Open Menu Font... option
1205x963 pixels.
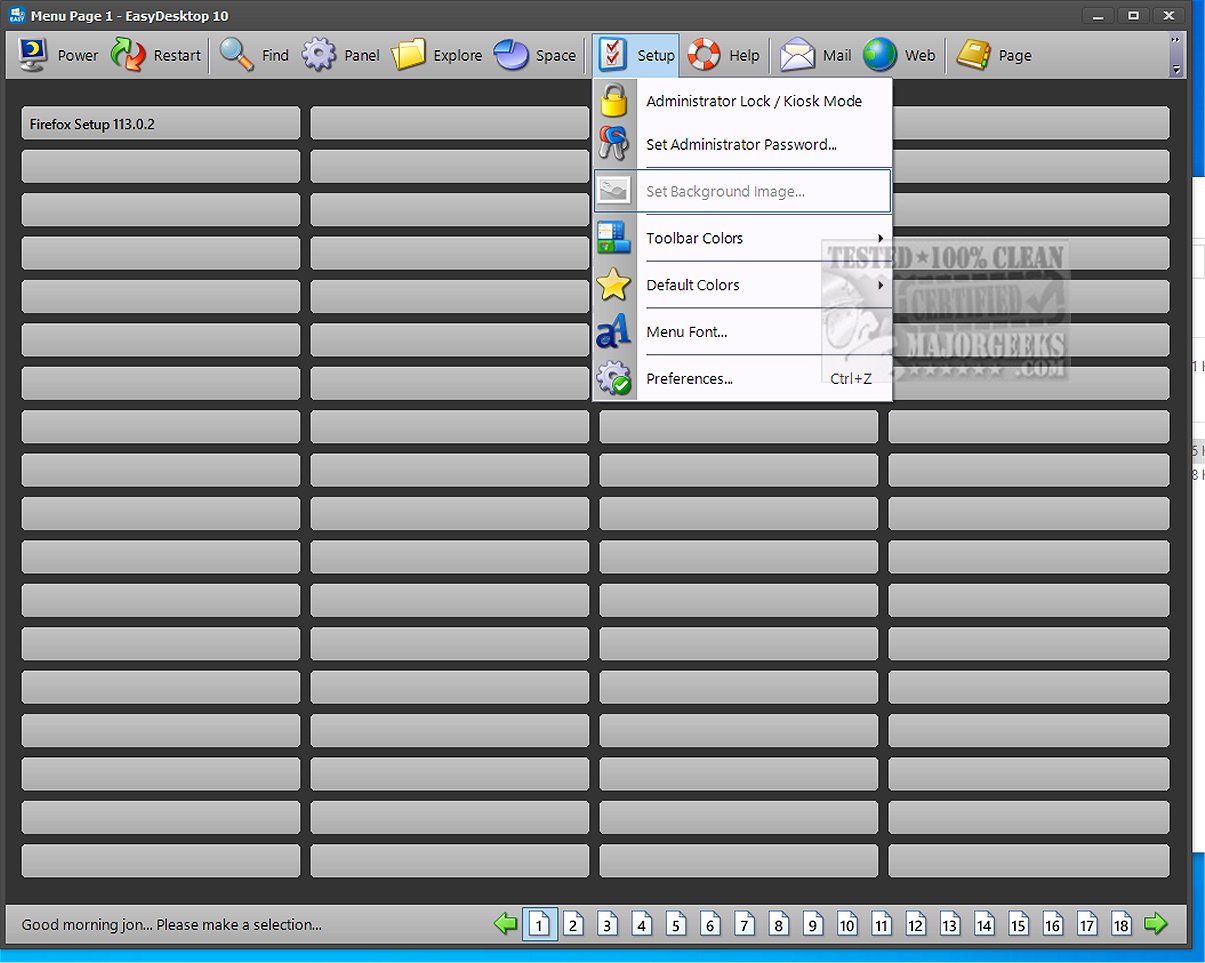click(742, 332)
